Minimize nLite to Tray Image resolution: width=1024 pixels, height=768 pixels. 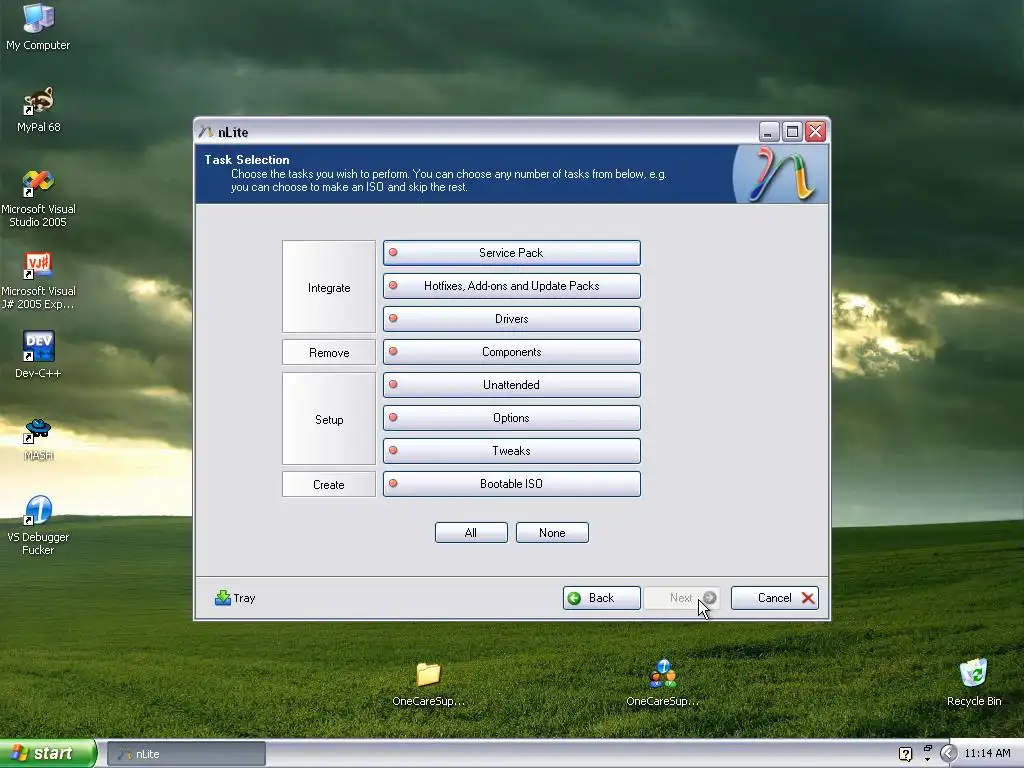(x=235, y=598)
